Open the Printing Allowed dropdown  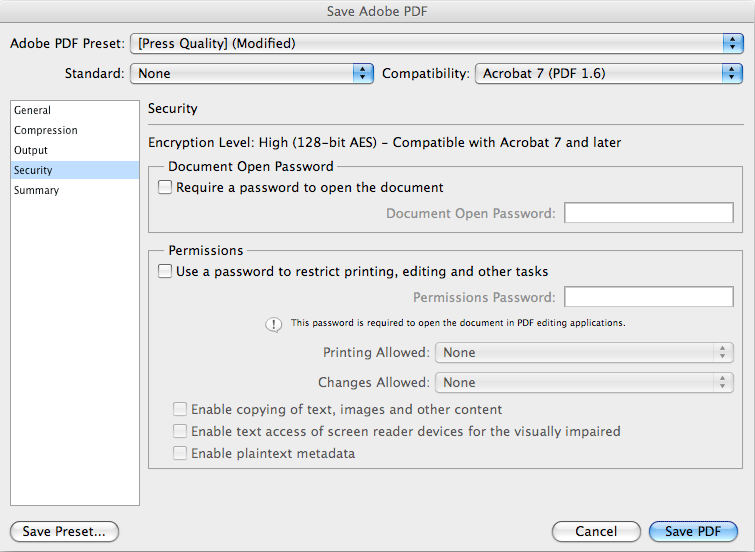(x=584, y=353)
